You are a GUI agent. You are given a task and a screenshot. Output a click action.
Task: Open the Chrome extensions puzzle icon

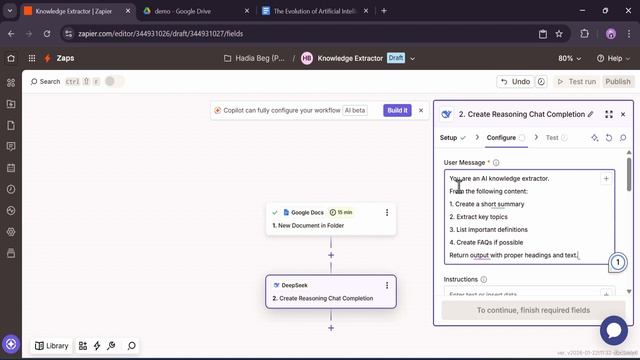click(584, 34)
